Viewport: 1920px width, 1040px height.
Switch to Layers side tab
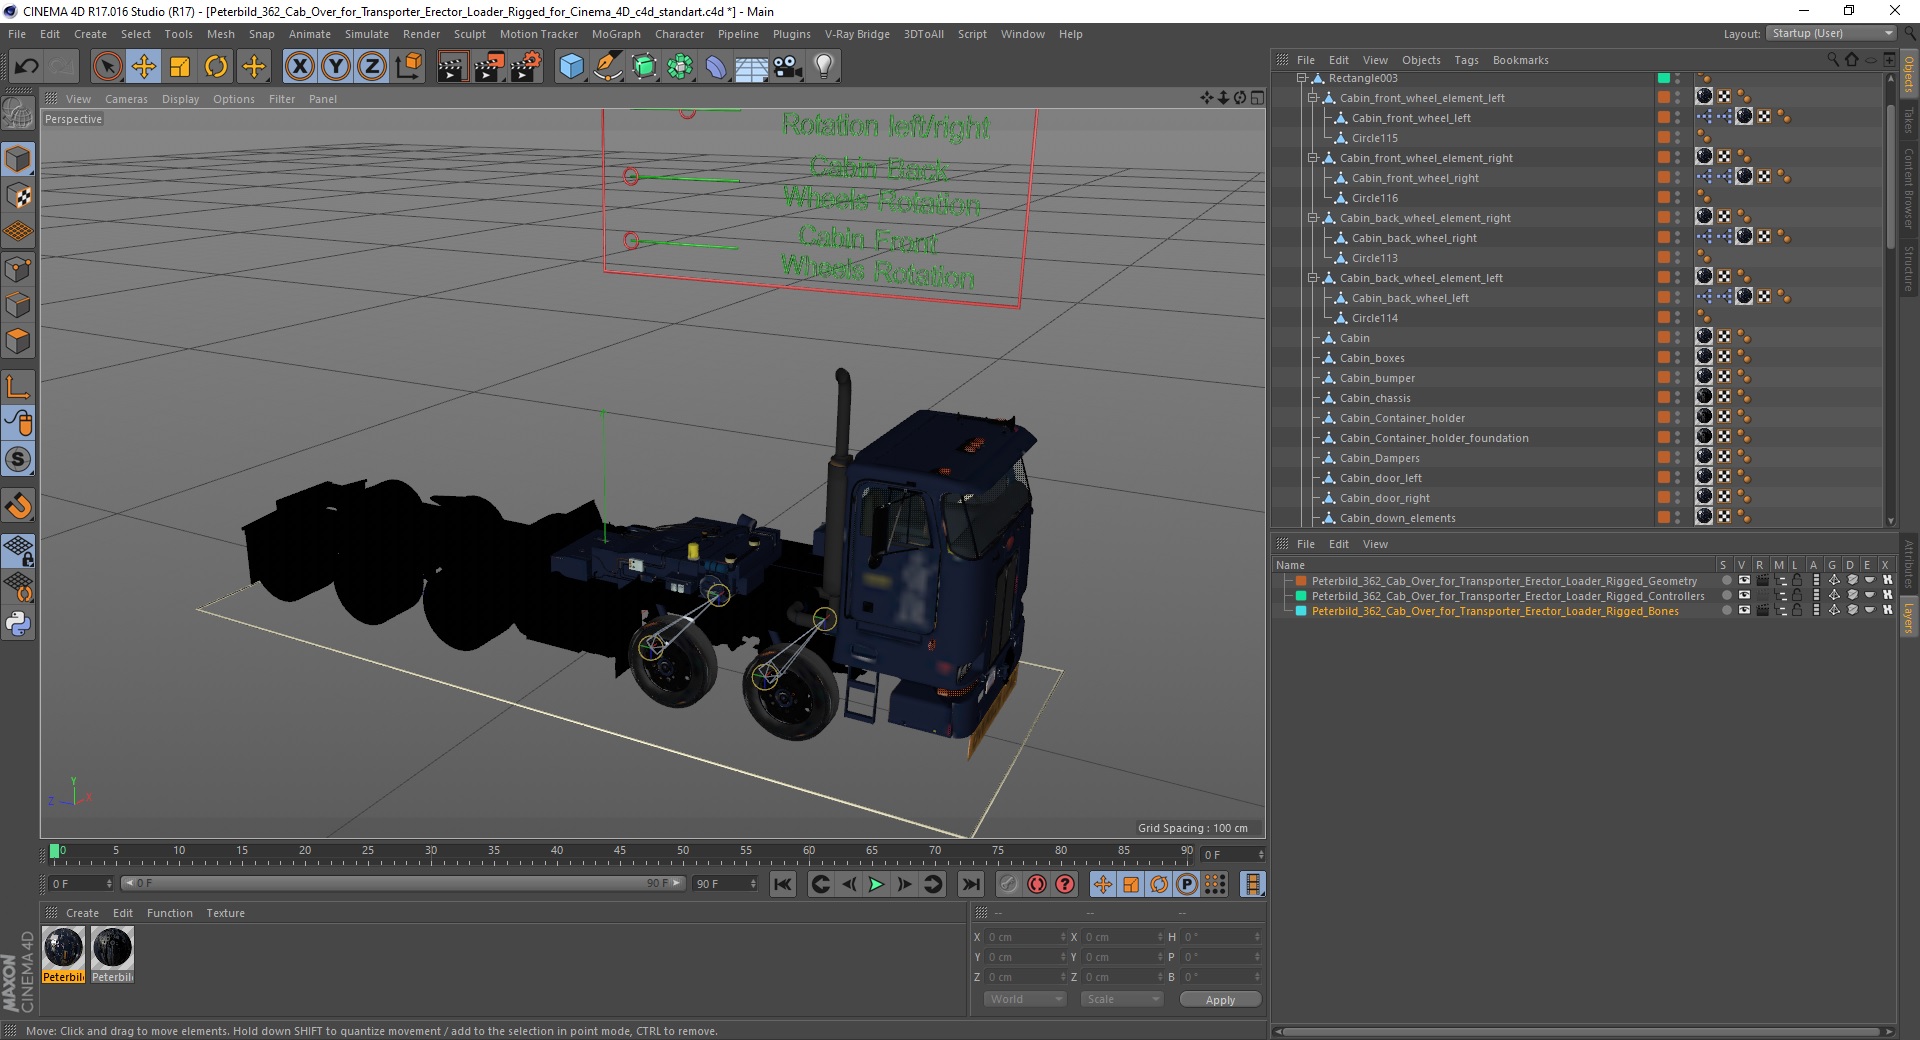click(1908, 617)
